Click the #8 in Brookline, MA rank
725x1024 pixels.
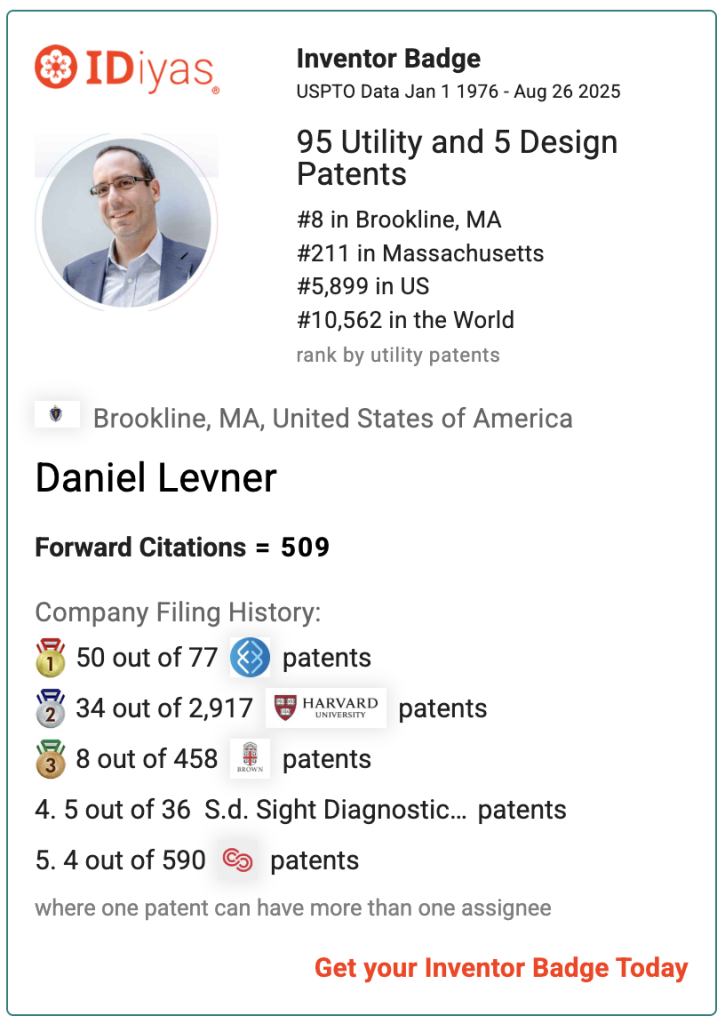(399, 219)
